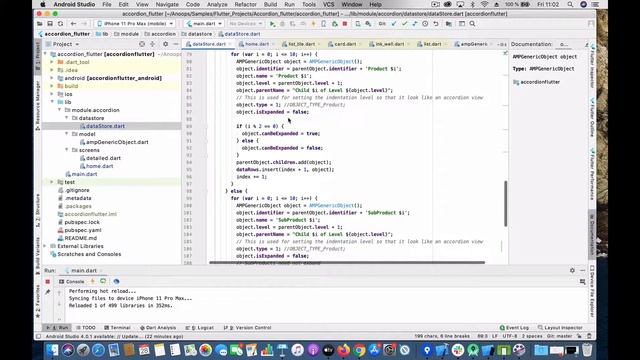640x360 pixels.
Task: Open the Layout Inspector
Action: pos(560,328)
